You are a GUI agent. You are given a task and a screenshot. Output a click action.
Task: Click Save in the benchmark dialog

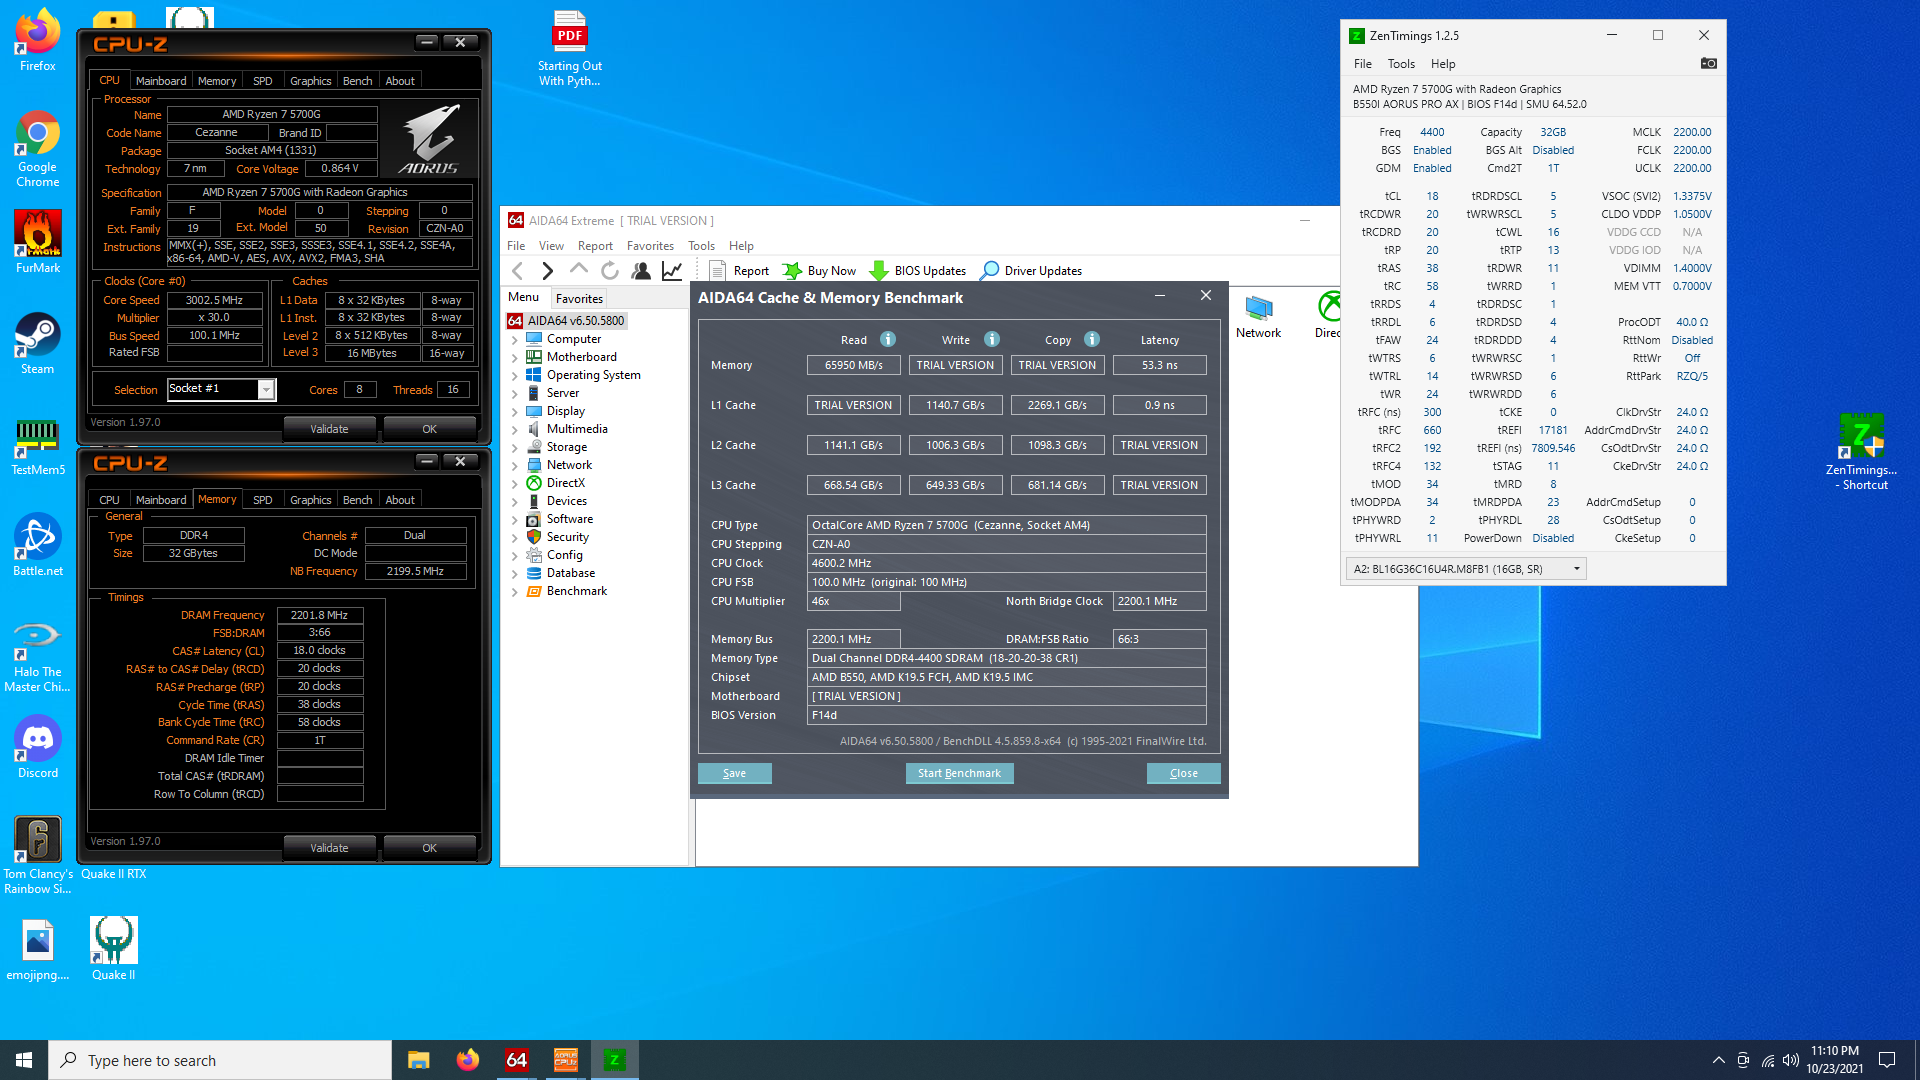pos(734,773)
